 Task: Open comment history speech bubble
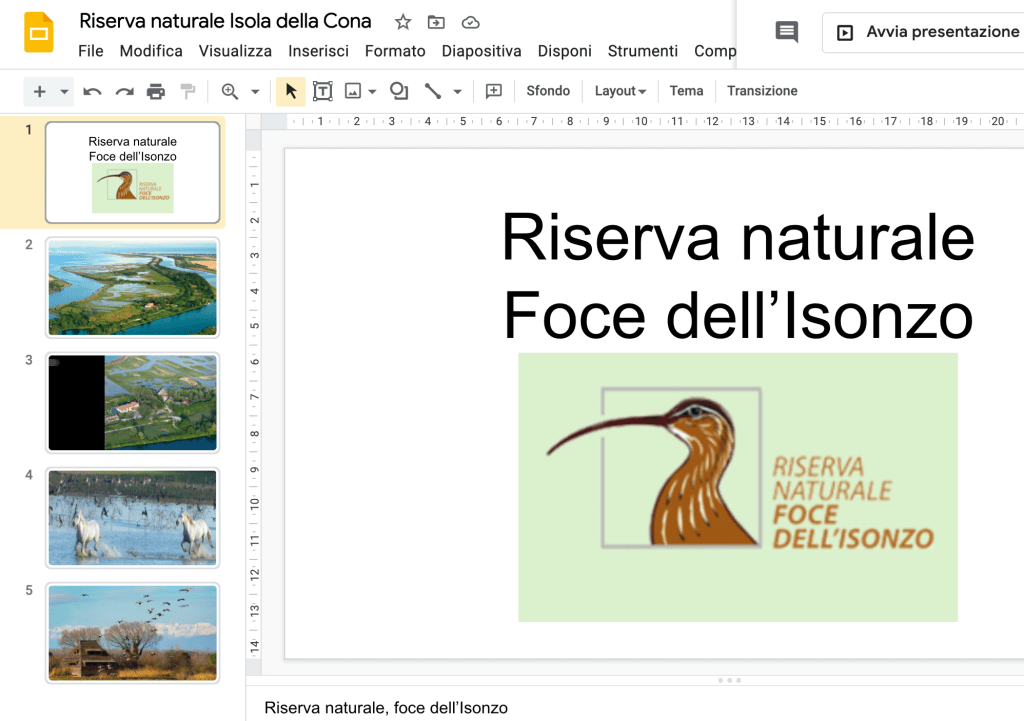click(787, 32)
